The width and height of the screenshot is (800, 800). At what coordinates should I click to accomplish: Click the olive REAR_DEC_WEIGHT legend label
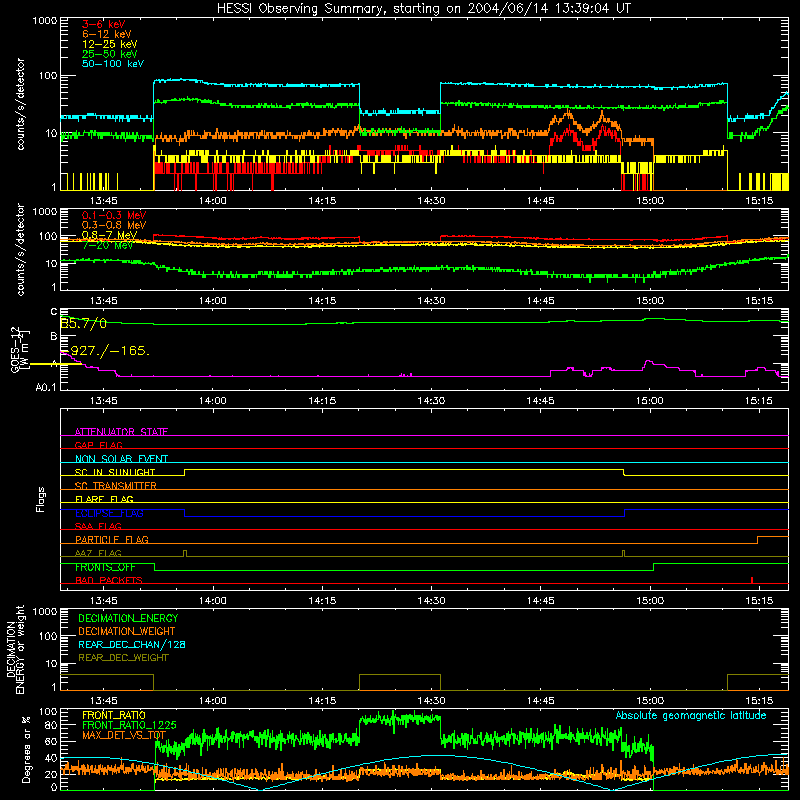tap(123, 658)
